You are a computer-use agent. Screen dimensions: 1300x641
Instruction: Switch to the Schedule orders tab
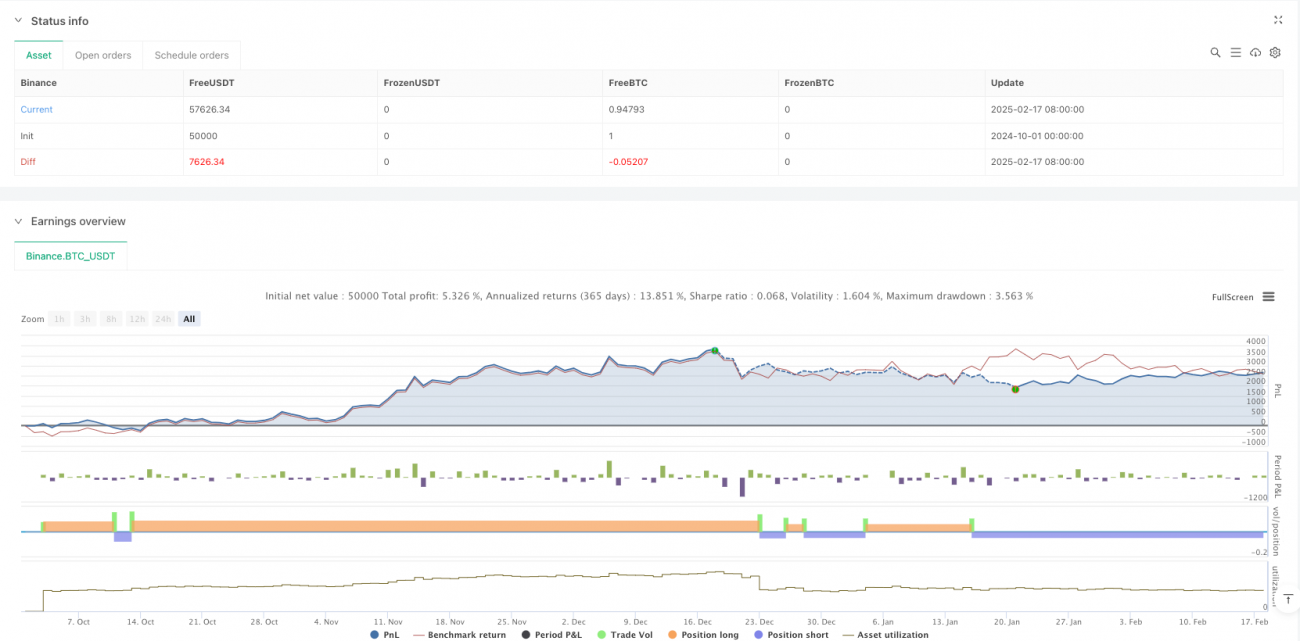[x=191, y=55]
